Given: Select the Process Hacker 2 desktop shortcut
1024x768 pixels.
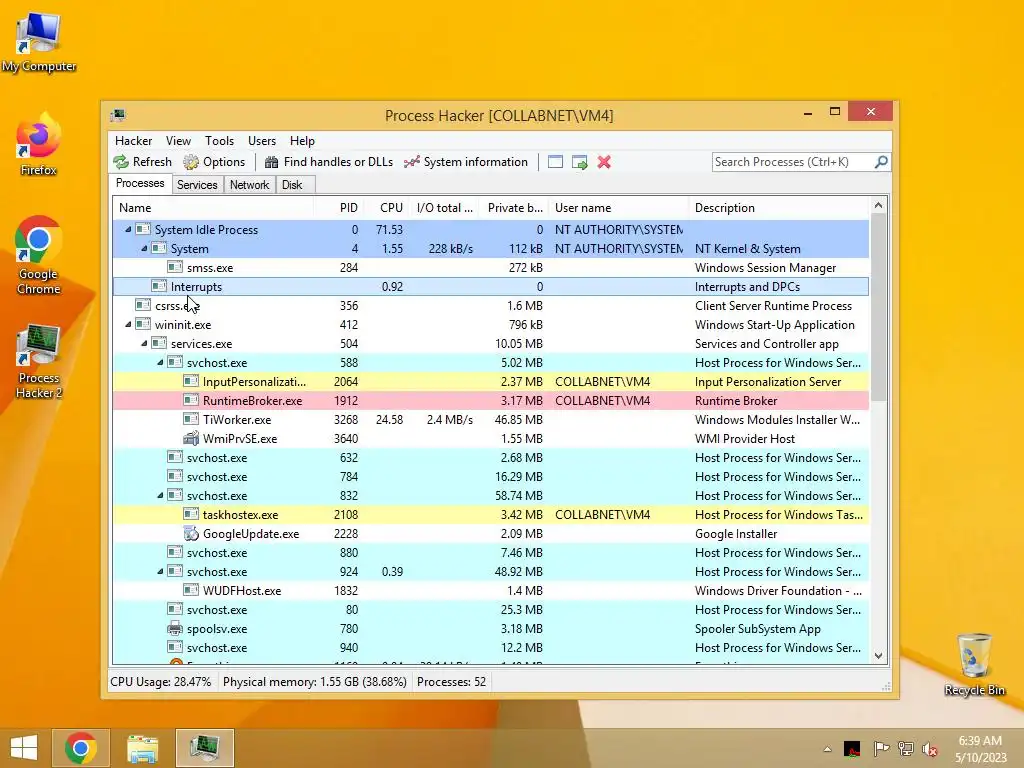Looking at the screenshot, I should (39, 360).
